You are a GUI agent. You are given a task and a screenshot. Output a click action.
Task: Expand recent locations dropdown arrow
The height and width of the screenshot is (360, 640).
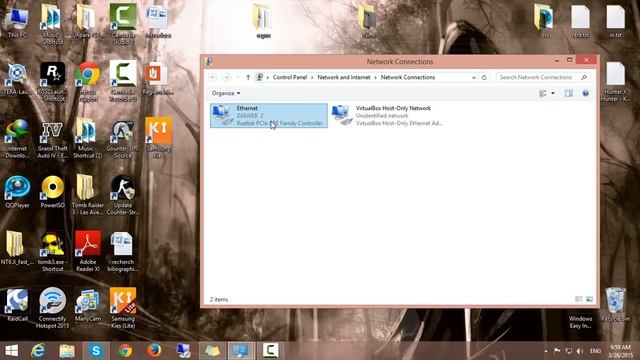coord(238,77)
